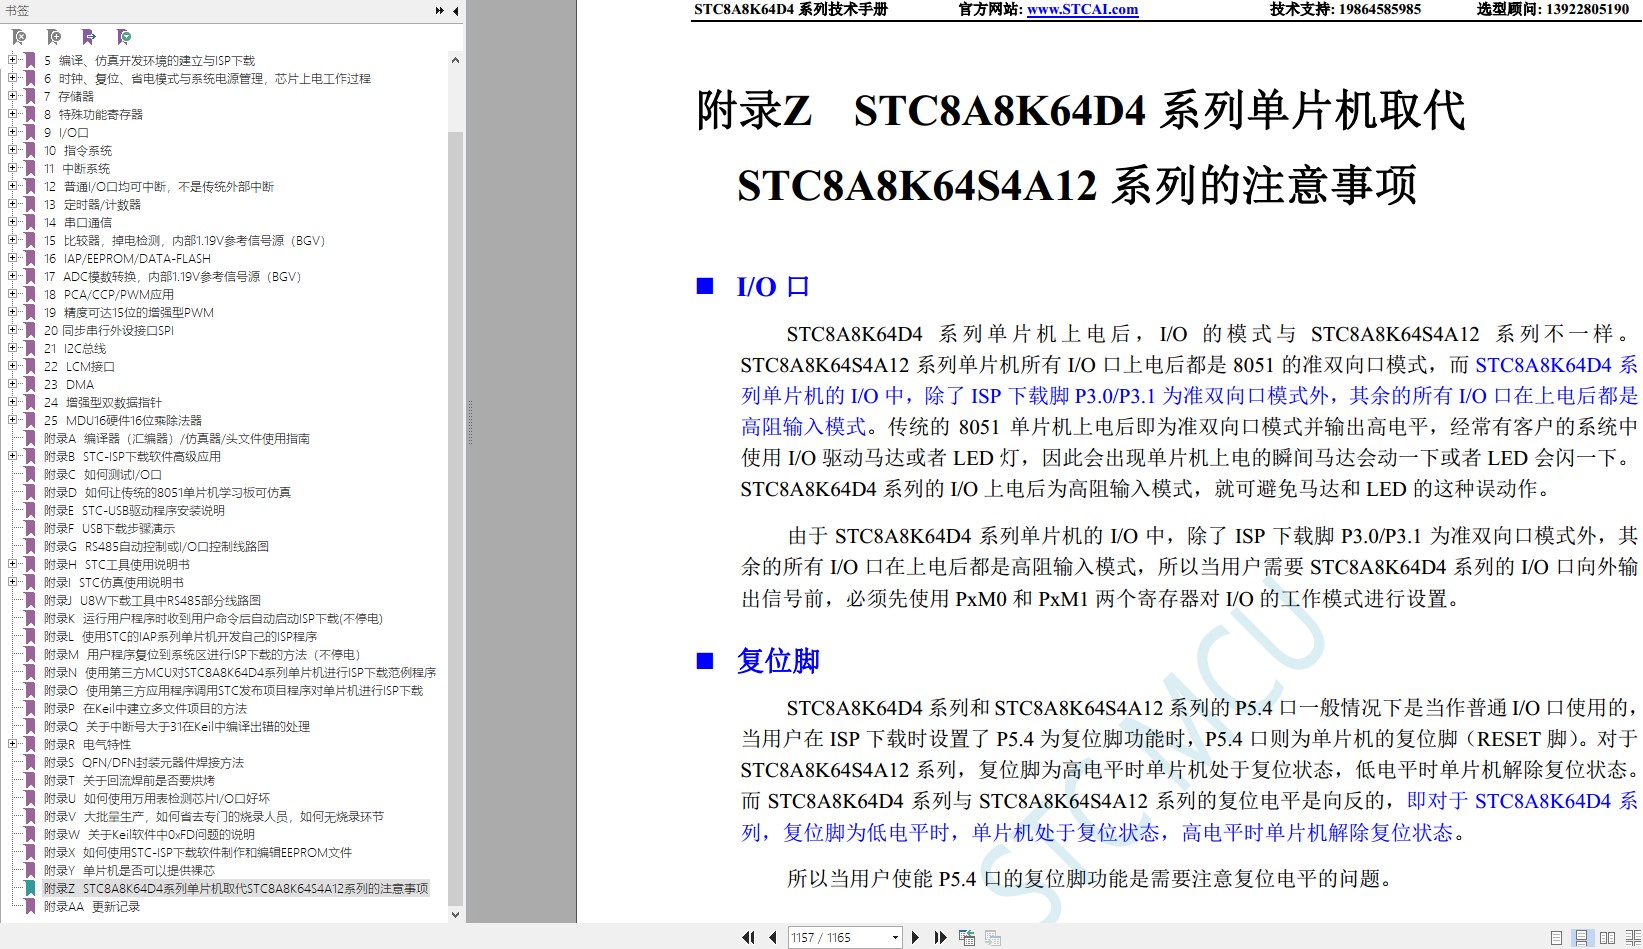This screenshot has width=1643, height=949.
Task: Click the bookmarks panel scrollbar thumb
Action: coord(455,517)
